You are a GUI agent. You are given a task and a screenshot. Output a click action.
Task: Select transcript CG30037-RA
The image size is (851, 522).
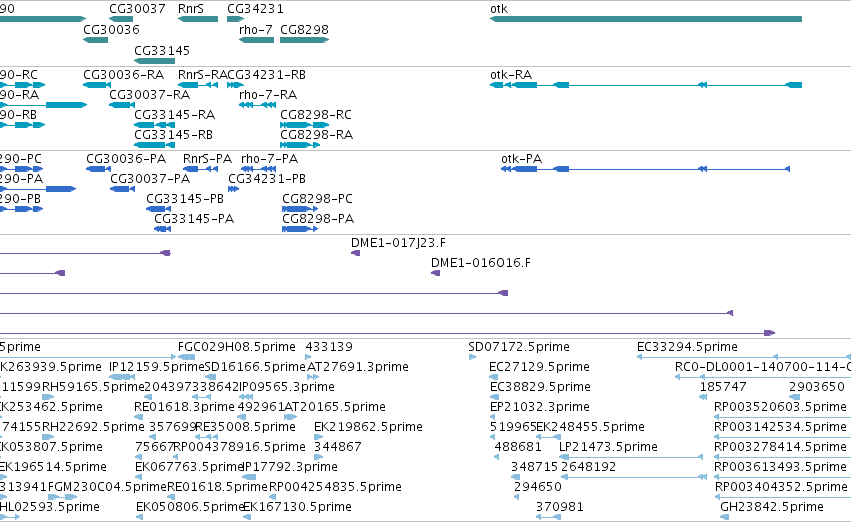tap(149, 94)
